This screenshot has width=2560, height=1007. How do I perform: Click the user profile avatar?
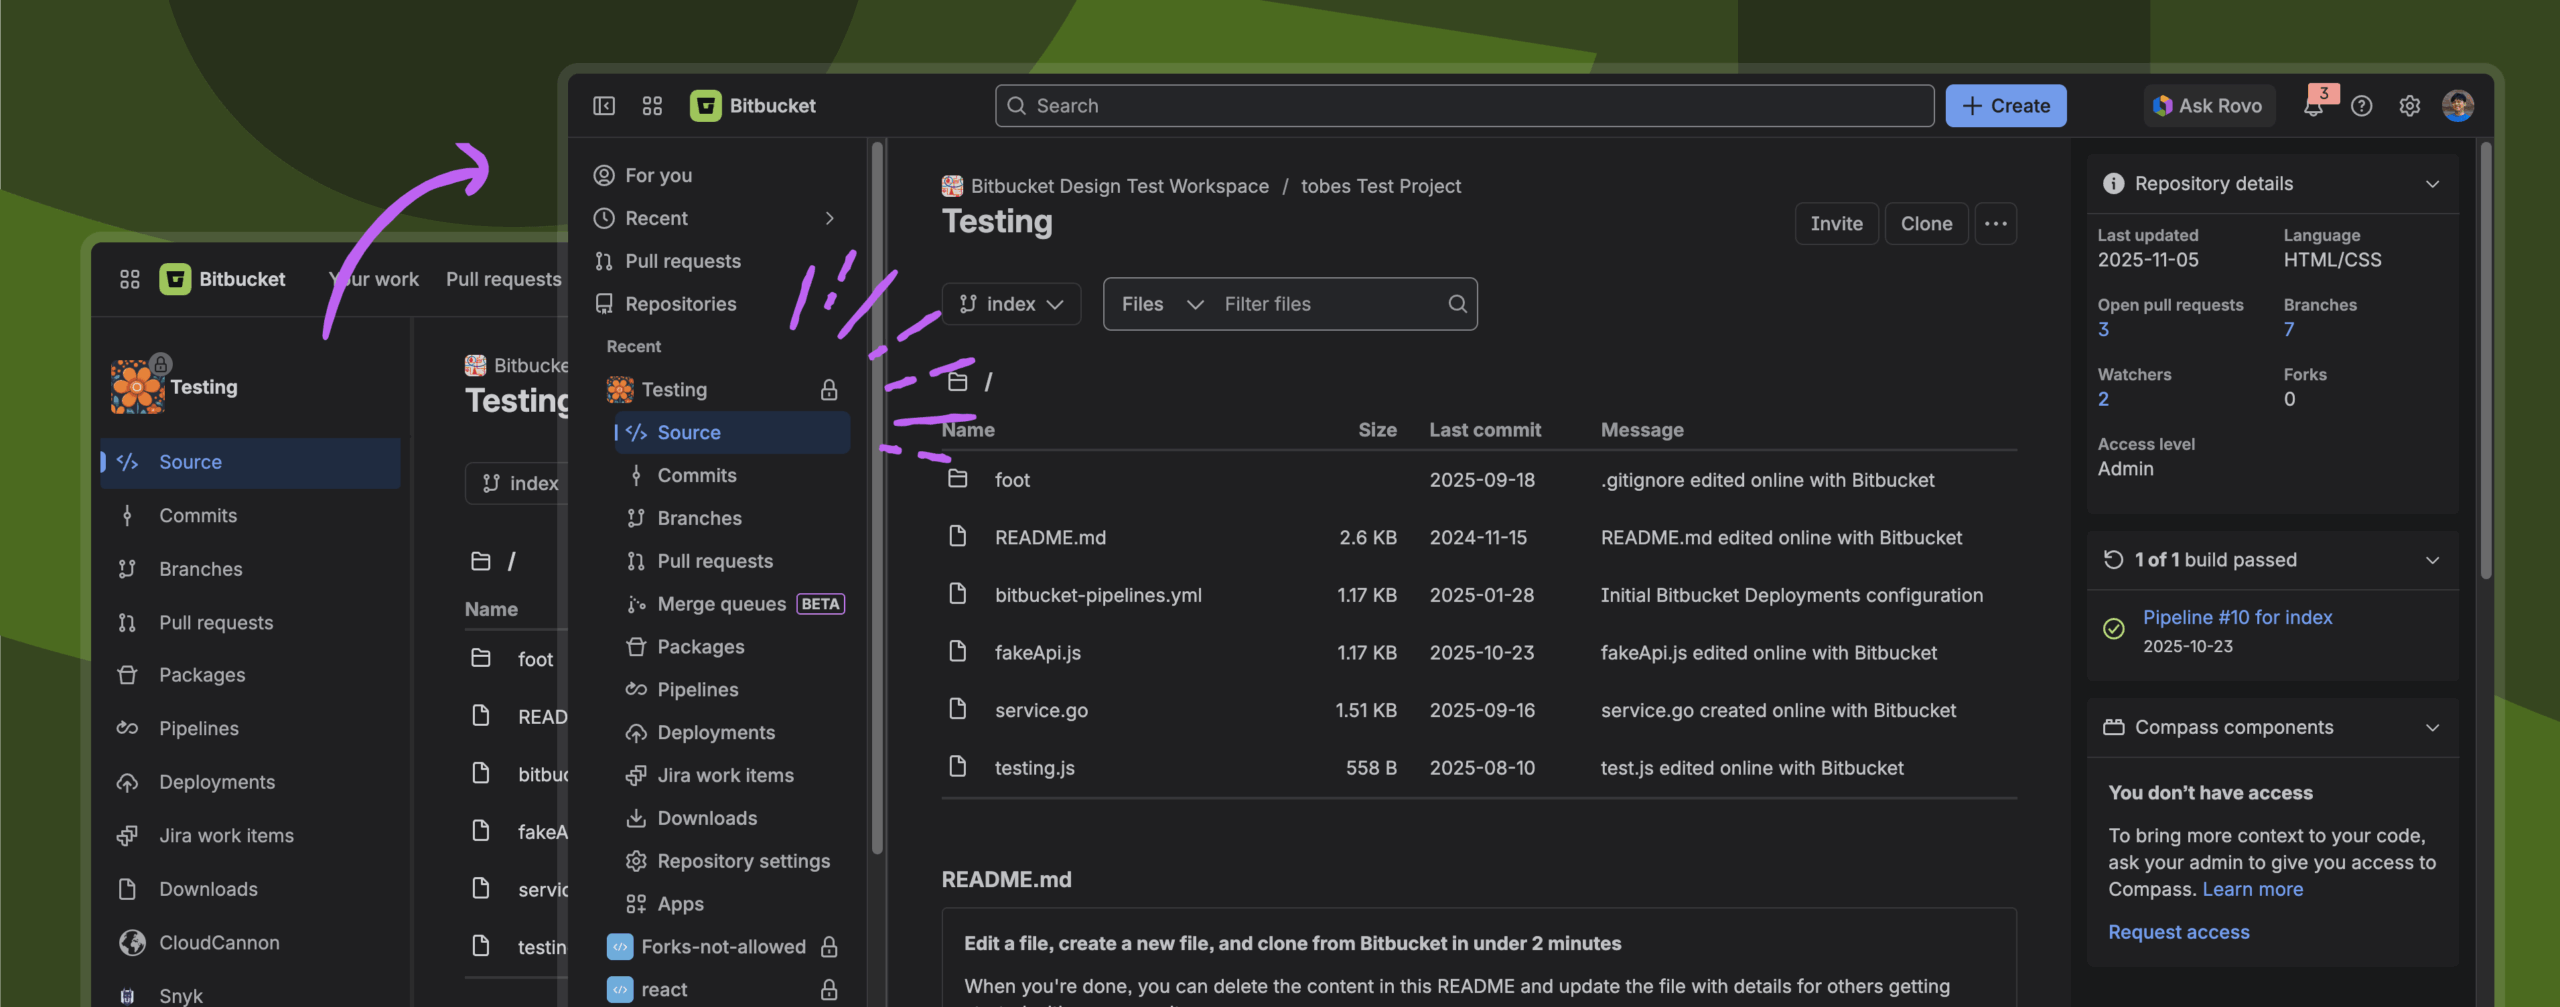click(2457, 106)
